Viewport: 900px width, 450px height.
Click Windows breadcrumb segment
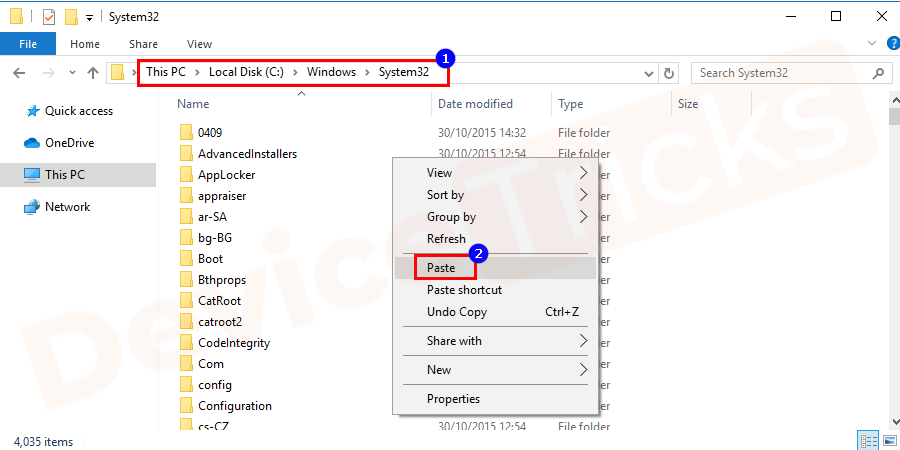(331, 72)
